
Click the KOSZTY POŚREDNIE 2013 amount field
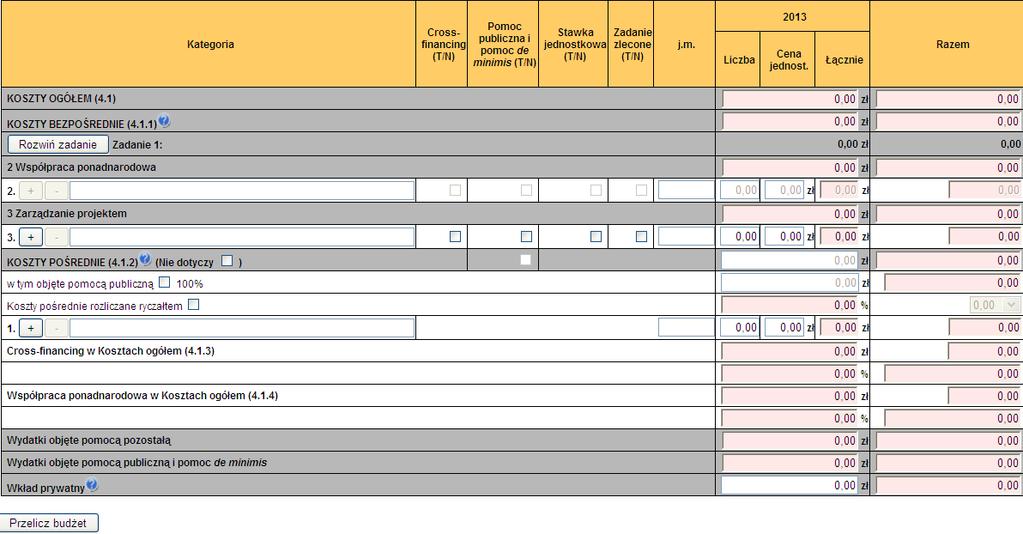coord(789,260)
